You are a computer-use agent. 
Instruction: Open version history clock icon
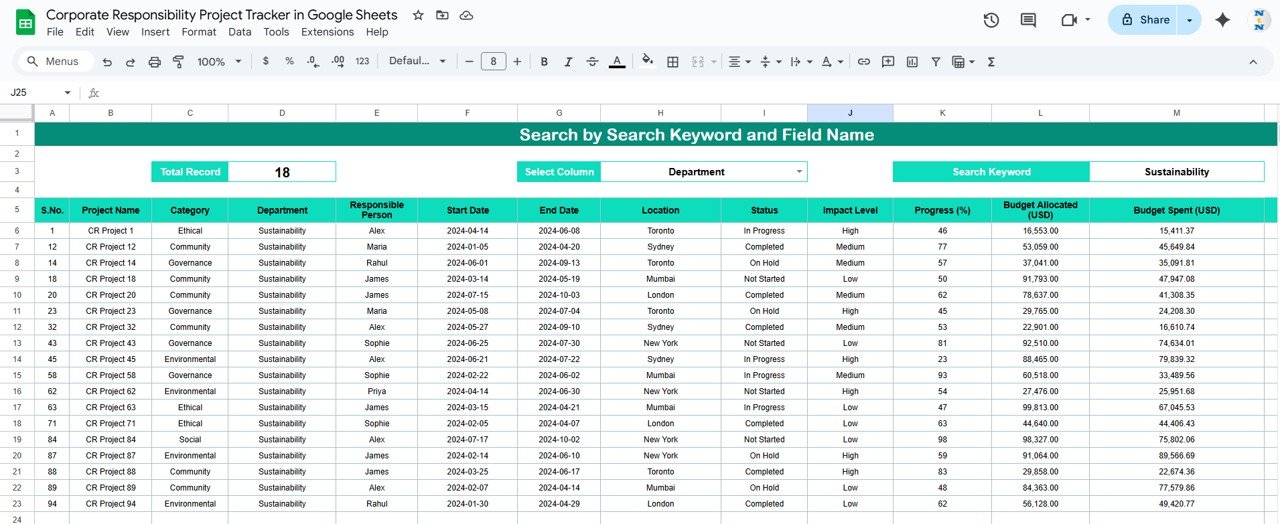991,20
